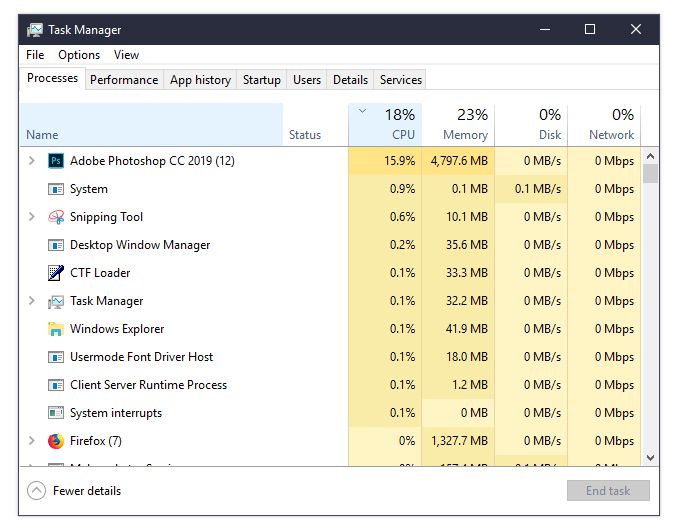This screenshot has width=678, height=530.
Task: Click the Task Manager row icon
Action: click(56, 301)
